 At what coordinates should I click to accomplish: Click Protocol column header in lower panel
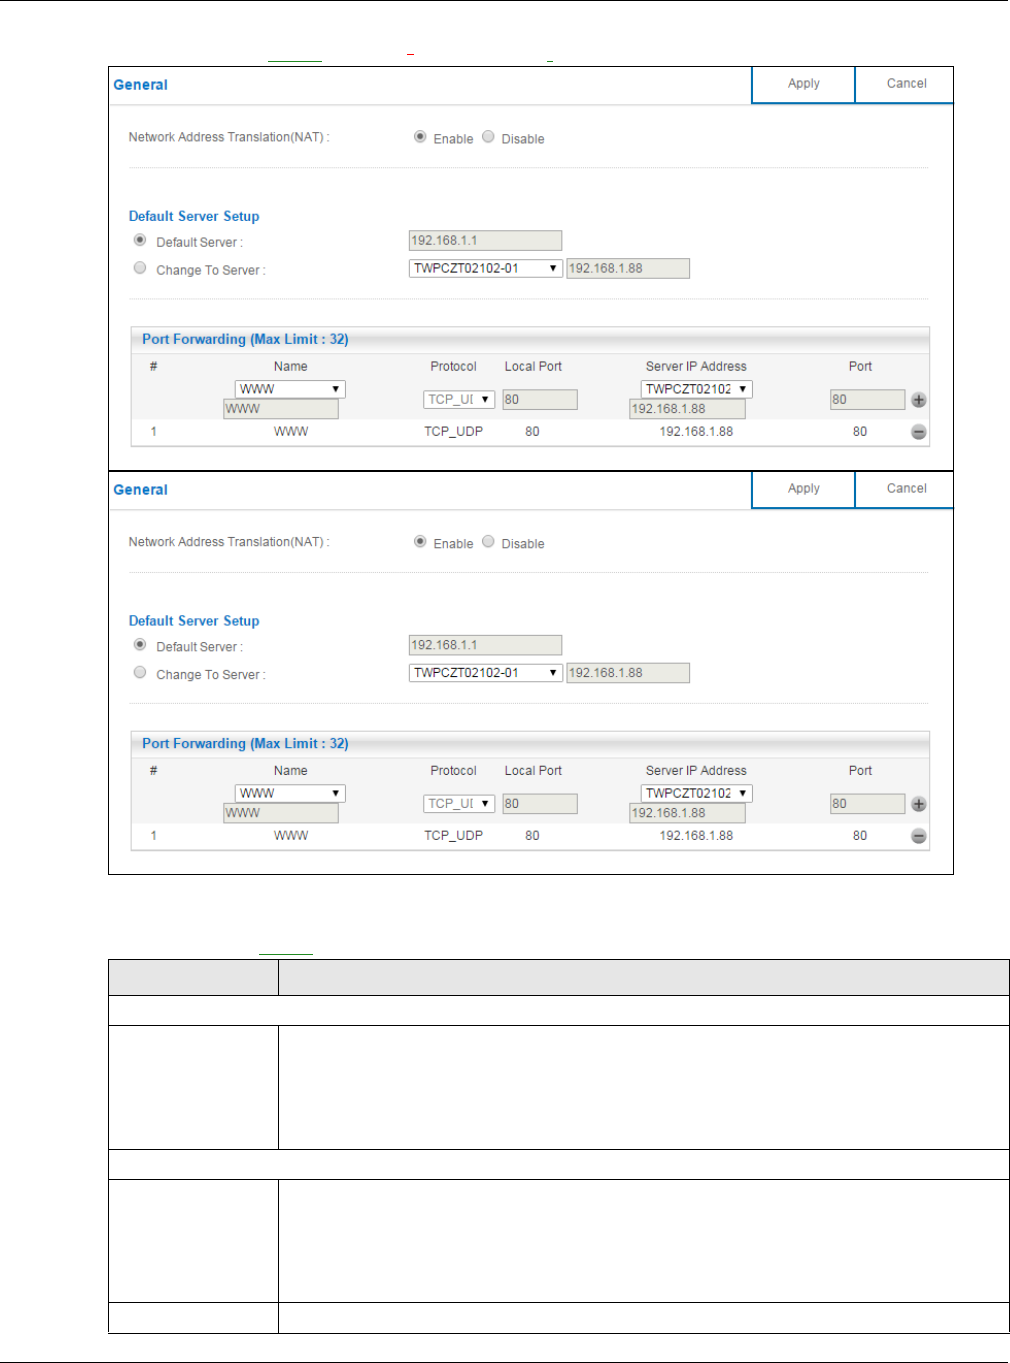[x=453, y=771]
